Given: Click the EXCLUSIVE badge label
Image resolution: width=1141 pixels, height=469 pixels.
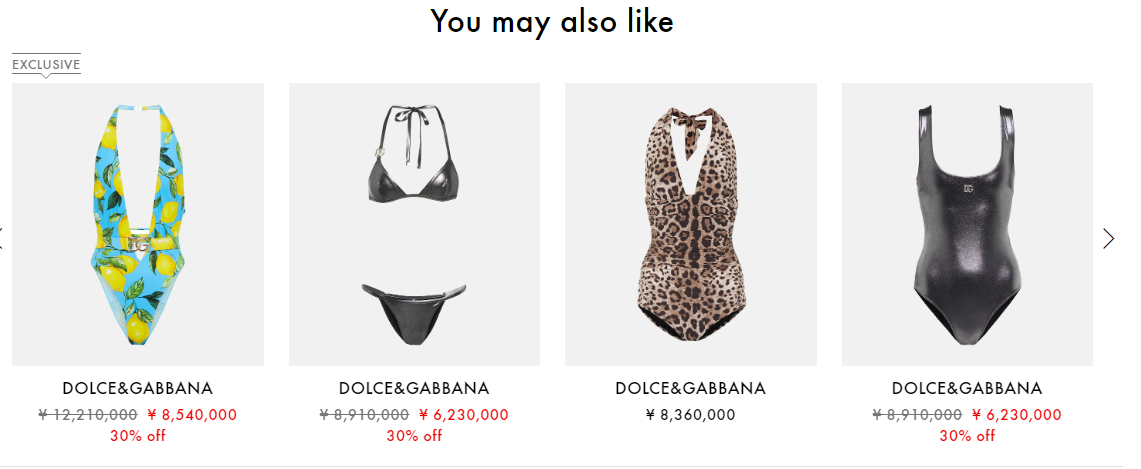Looking at the screenshot, I should point(46,65).
